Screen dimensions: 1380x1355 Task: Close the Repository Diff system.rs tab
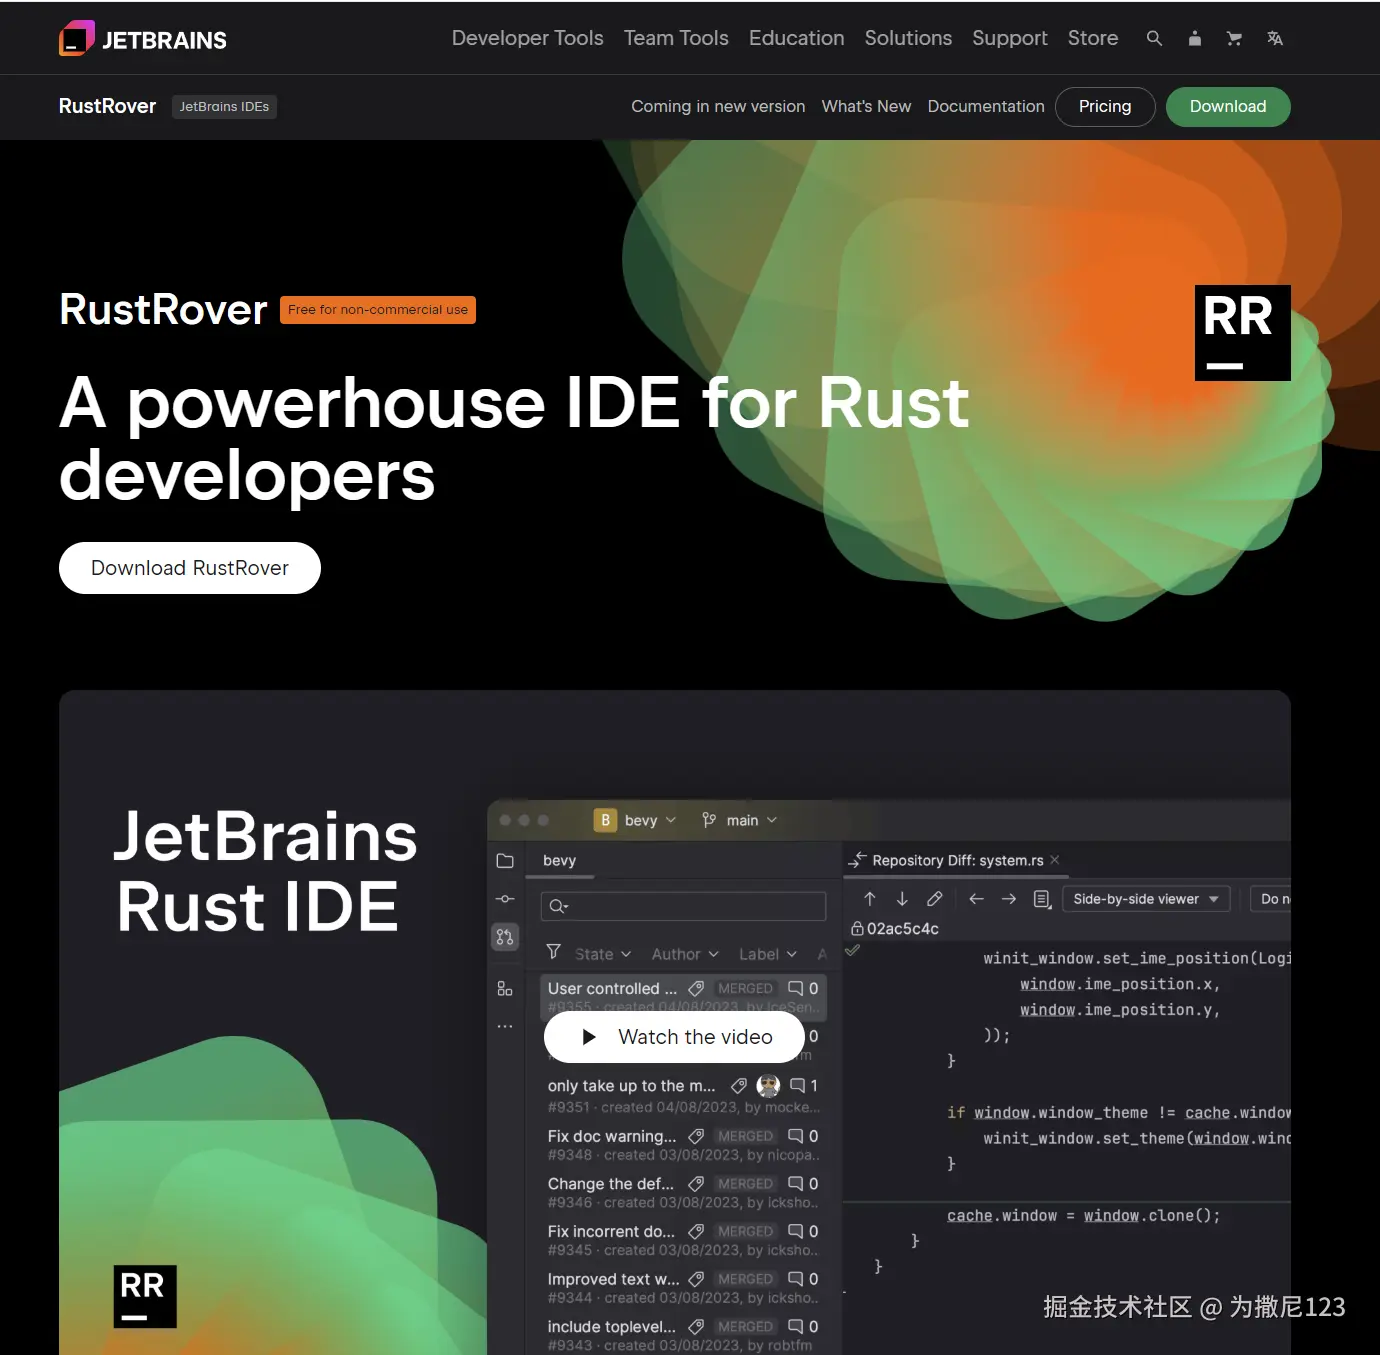coord(1055,860)
